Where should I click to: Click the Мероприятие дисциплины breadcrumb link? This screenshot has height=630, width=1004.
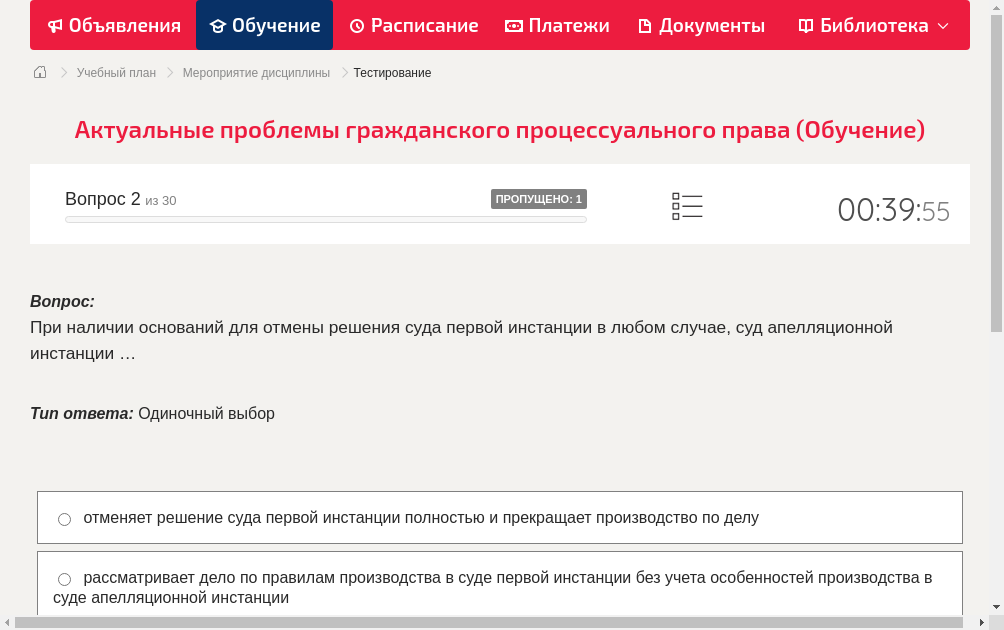click(x=256, y=72)
